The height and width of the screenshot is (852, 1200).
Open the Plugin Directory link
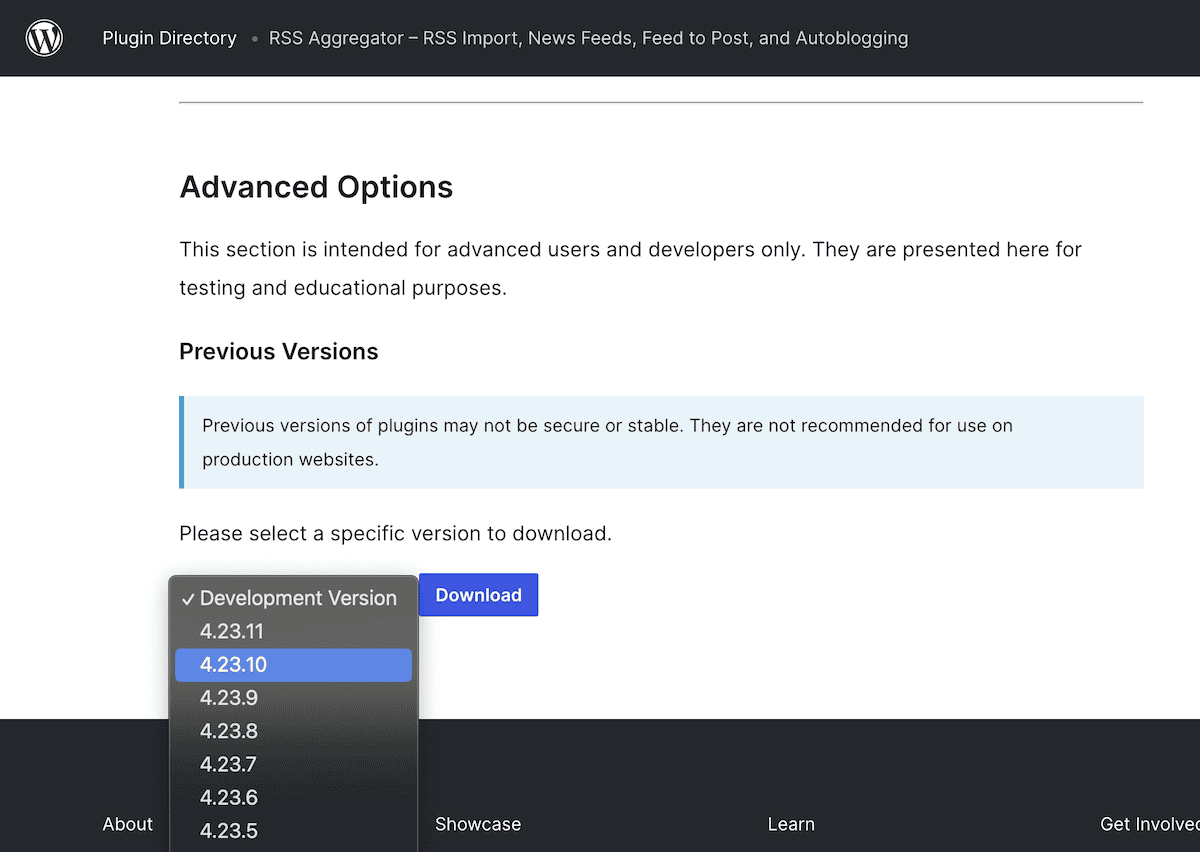coord(169,38)
